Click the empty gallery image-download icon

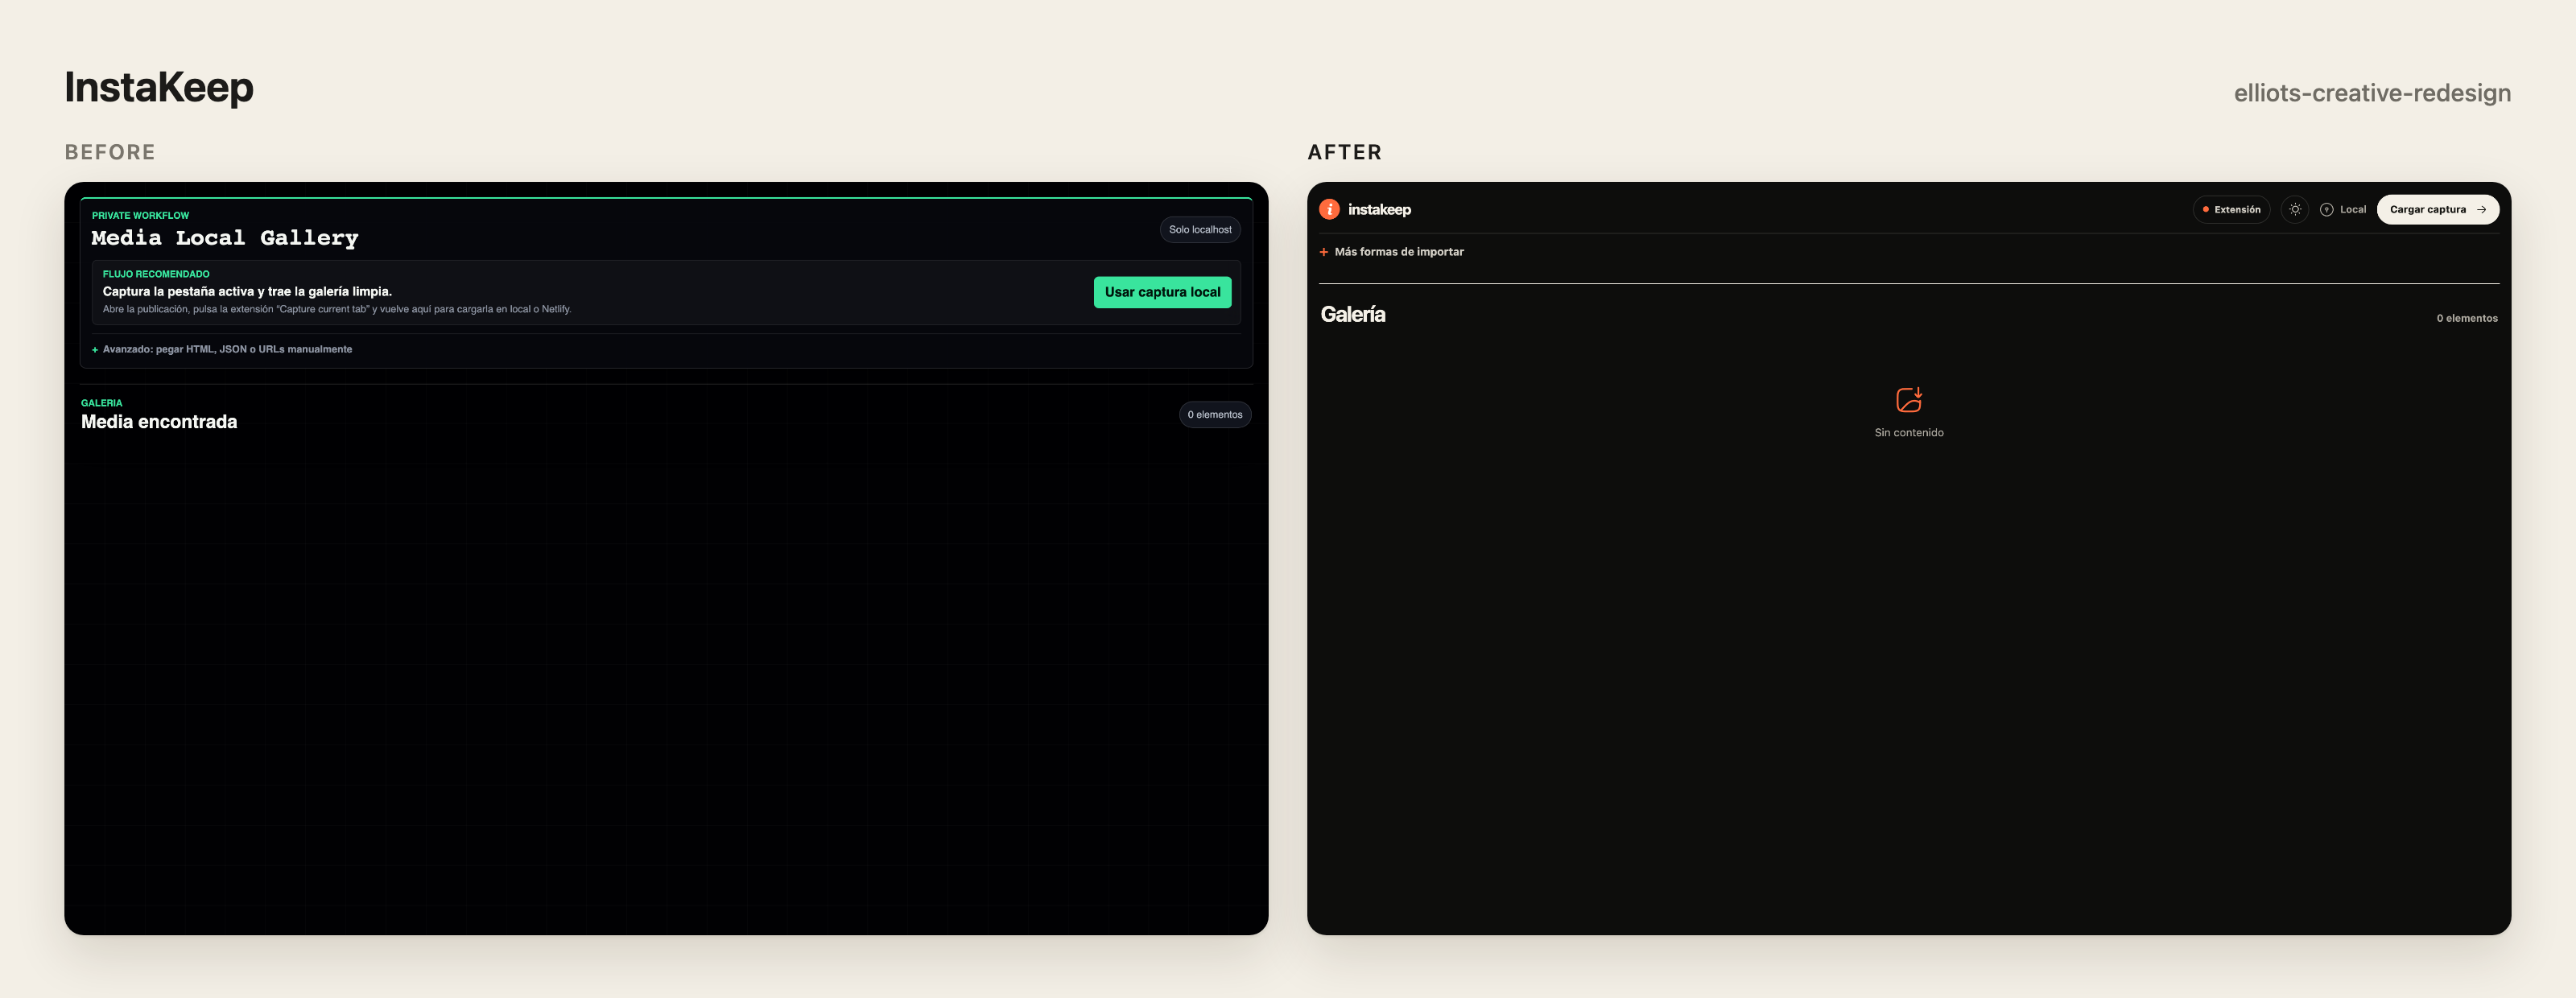pyautogui.click(x=1909, y=400)
